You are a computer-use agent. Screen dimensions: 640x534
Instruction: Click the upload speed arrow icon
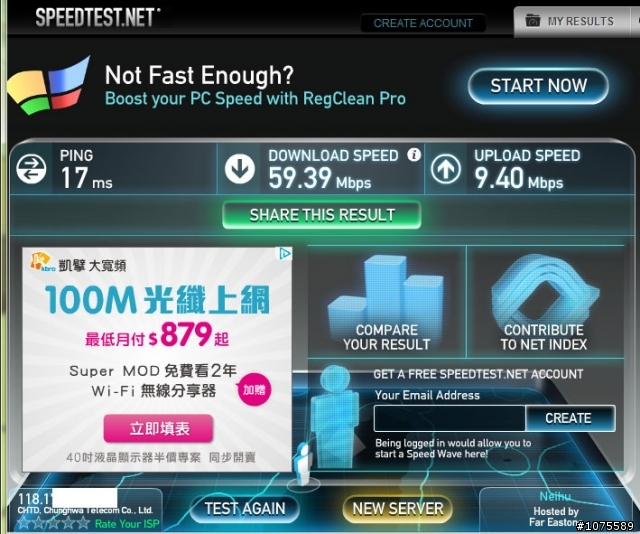pos(446,168)
